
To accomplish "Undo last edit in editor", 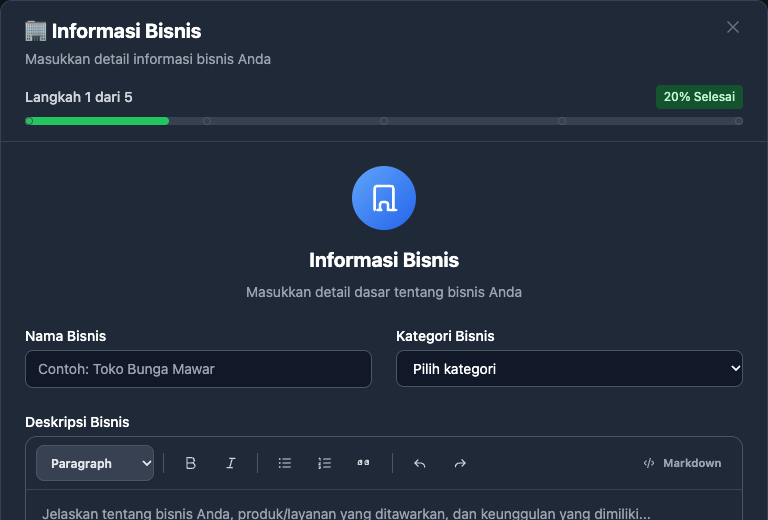I will coord(420,463).
